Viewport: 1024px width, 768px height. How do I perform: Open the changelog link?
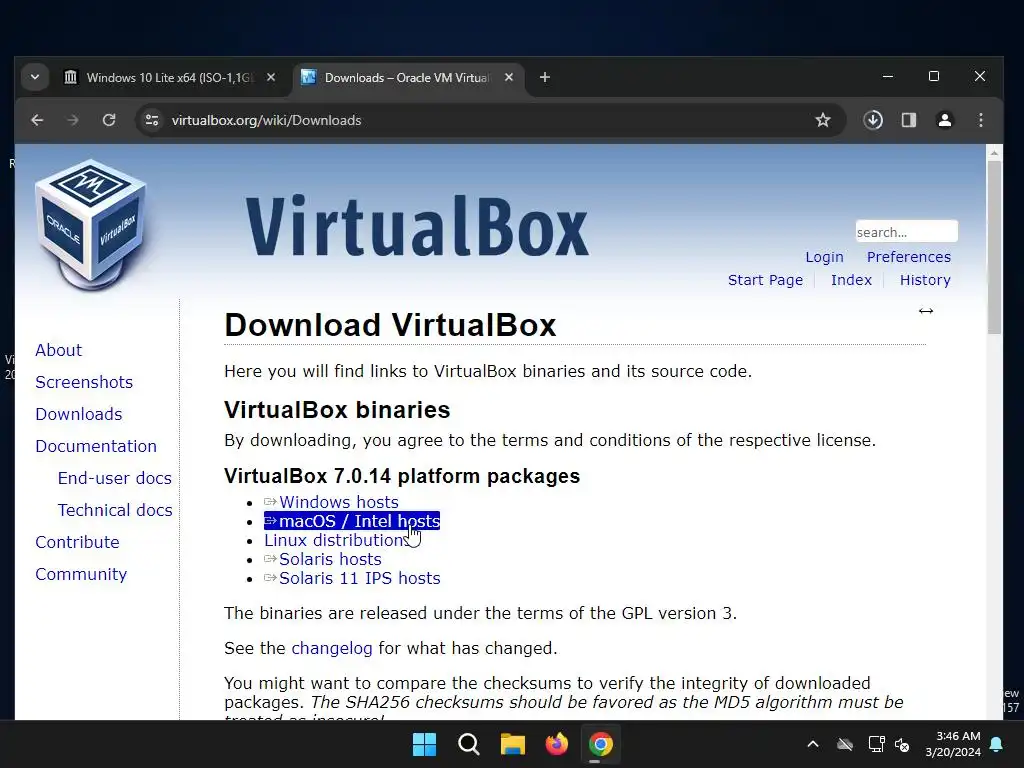332,648
